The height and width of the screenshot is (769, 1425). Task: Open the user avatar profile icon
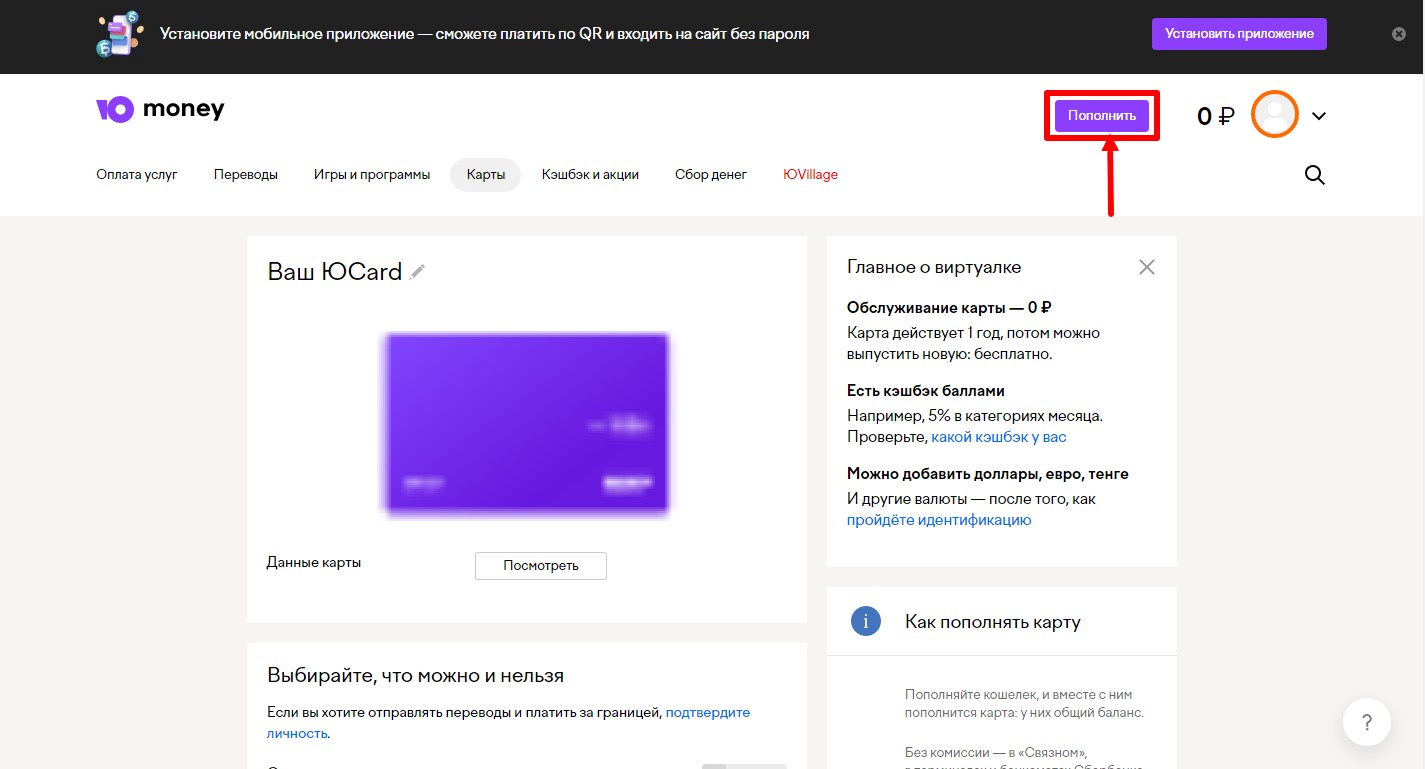[x=1275, y=114]
